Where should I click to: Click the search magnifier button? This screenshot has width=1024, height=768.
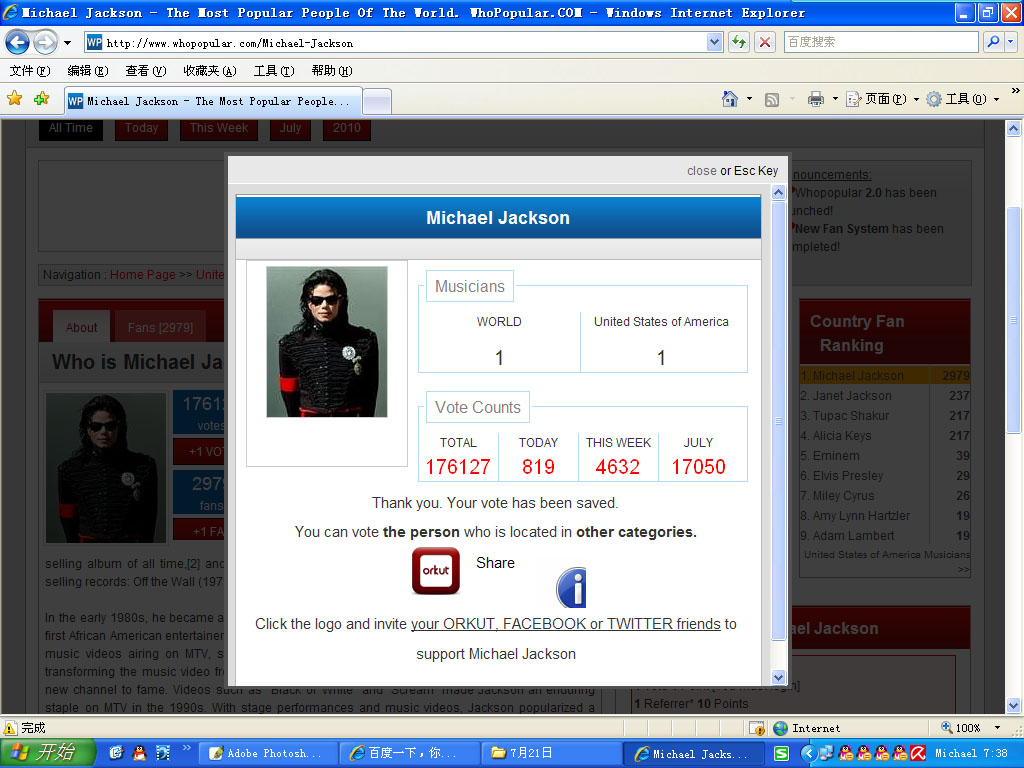[x=993, y=42]
